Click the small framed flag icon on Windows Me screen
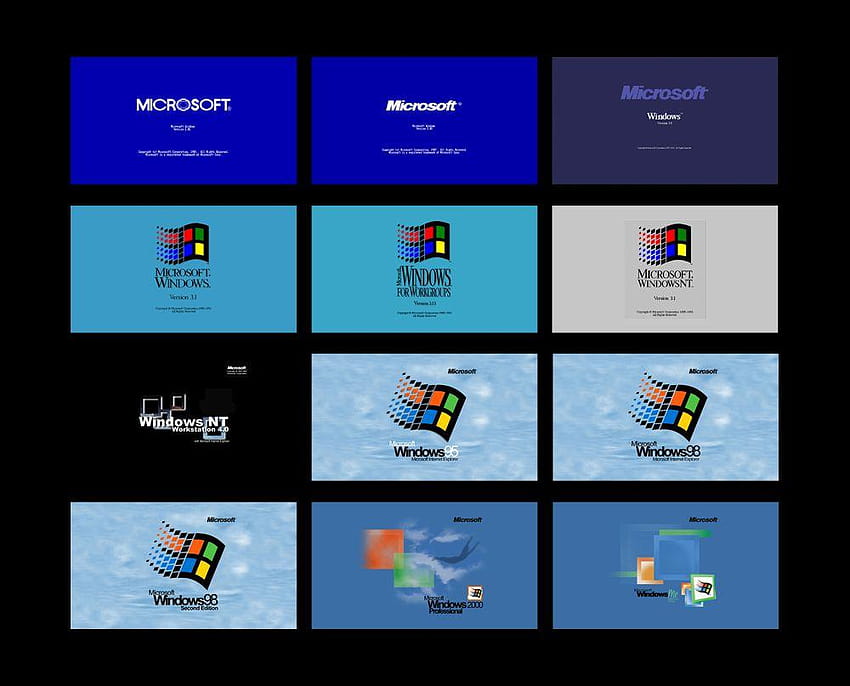This screenshot has width=850, height=686. tap(704, 588)
